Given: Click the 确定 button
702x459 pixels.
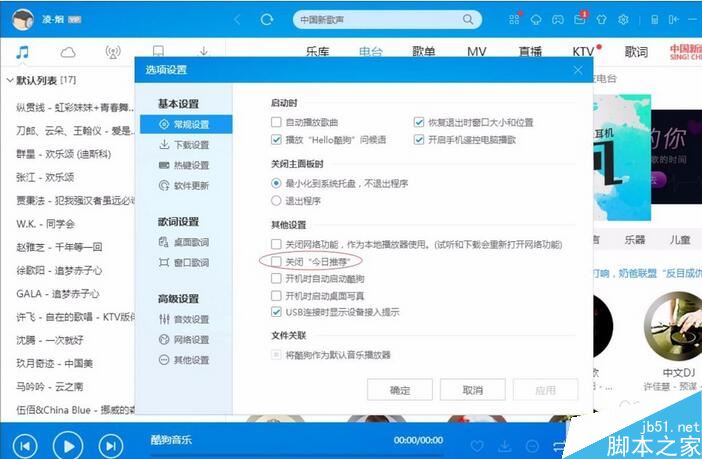Looking at the screenshot, I should [400, 390].
